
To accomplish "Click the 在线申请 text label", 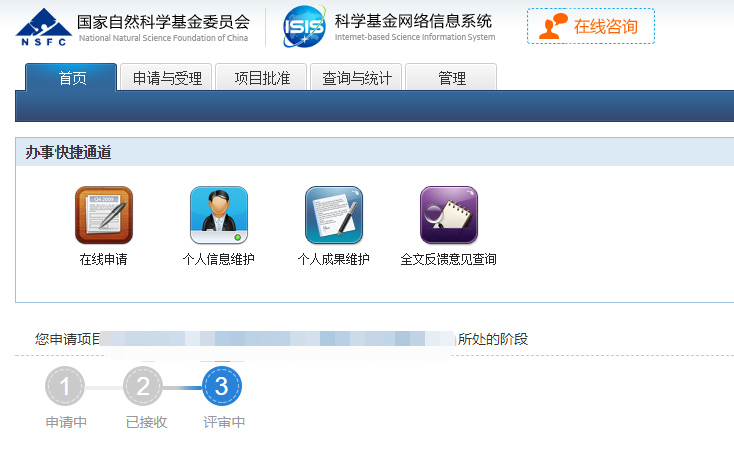I will [103, 260].
